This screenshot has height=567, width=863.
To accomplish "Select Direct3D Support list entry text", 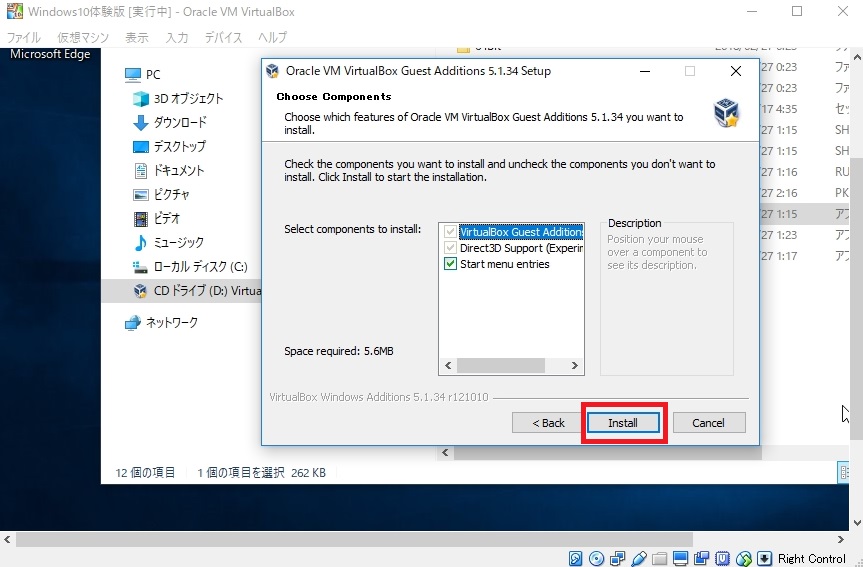I will pos(521,248).
